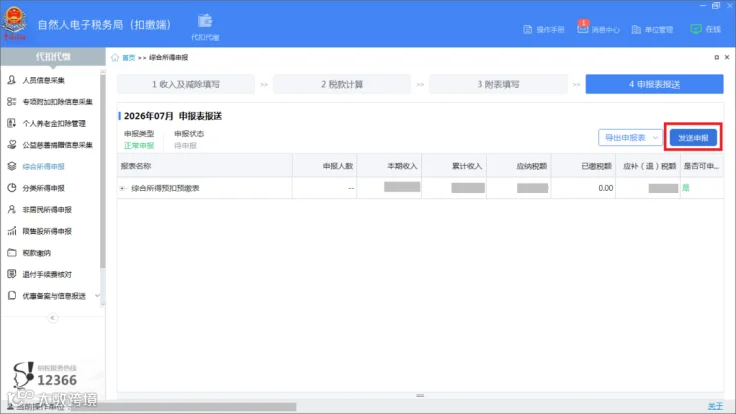Click the 发送申报 button
This screenshot has width=736, height=414.
click(x=693, y=138)
